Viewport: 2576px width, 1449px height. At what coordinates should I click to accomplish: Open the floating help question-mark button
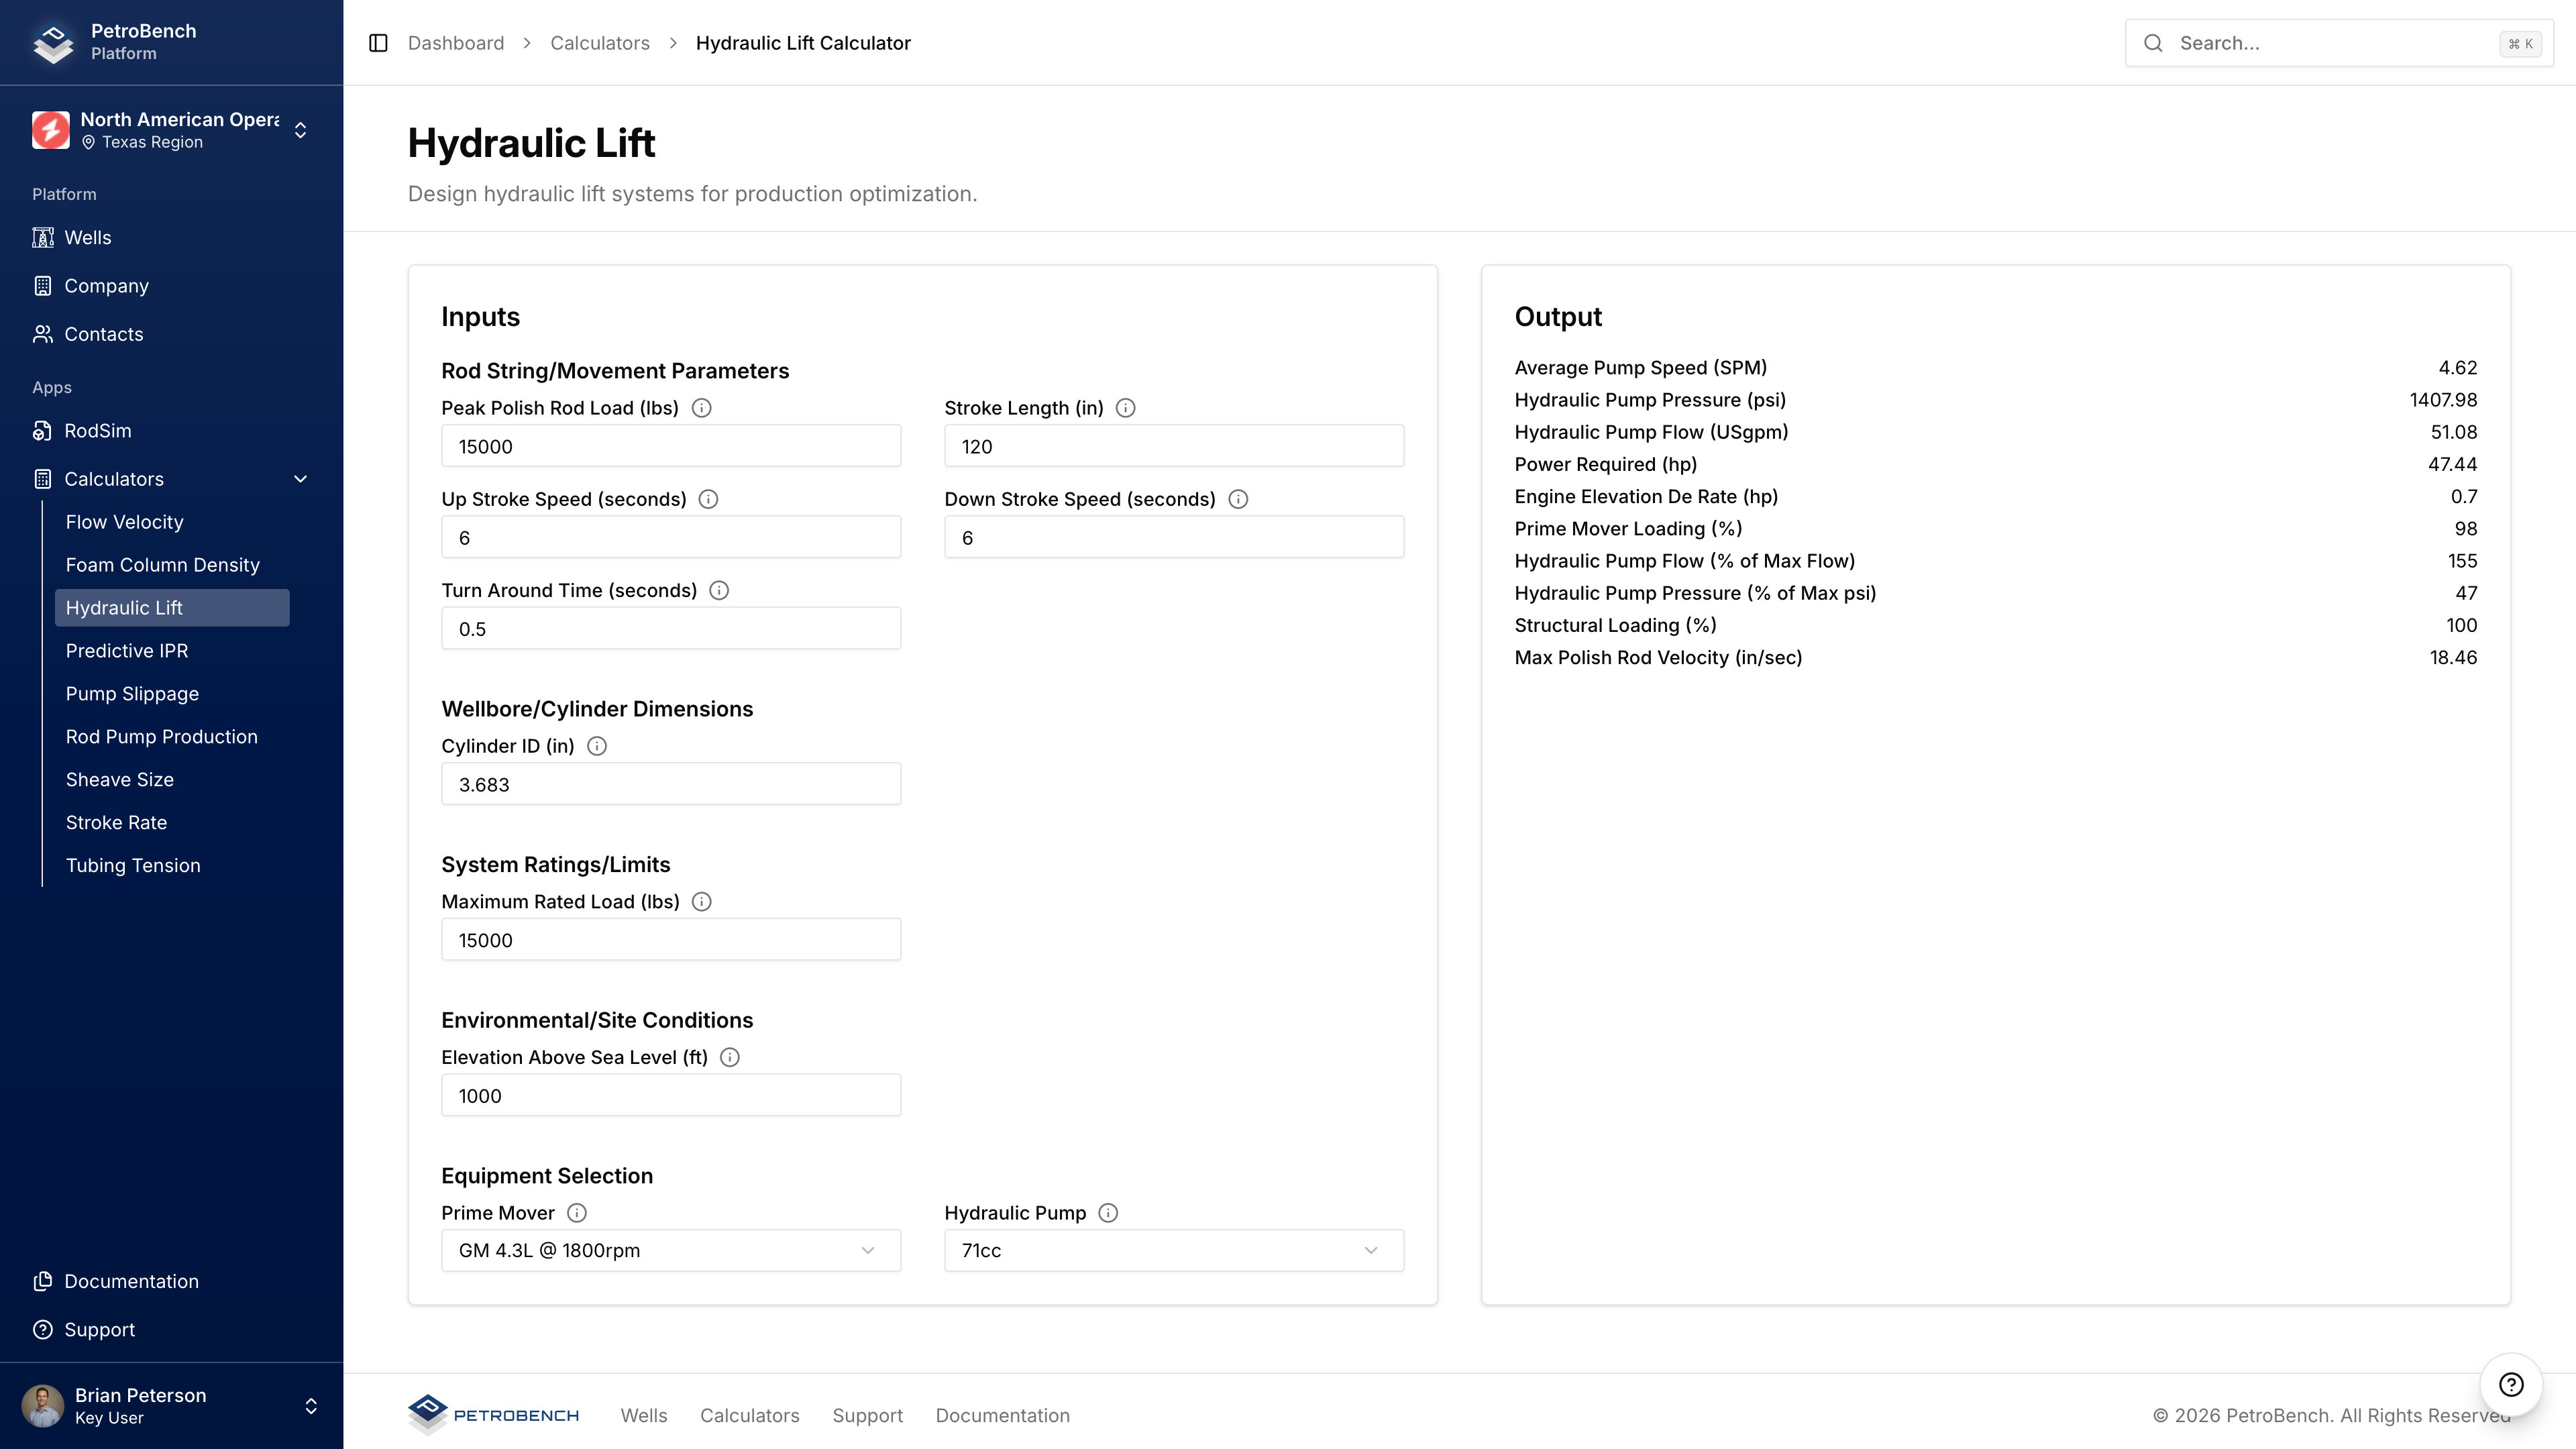2511,1384
